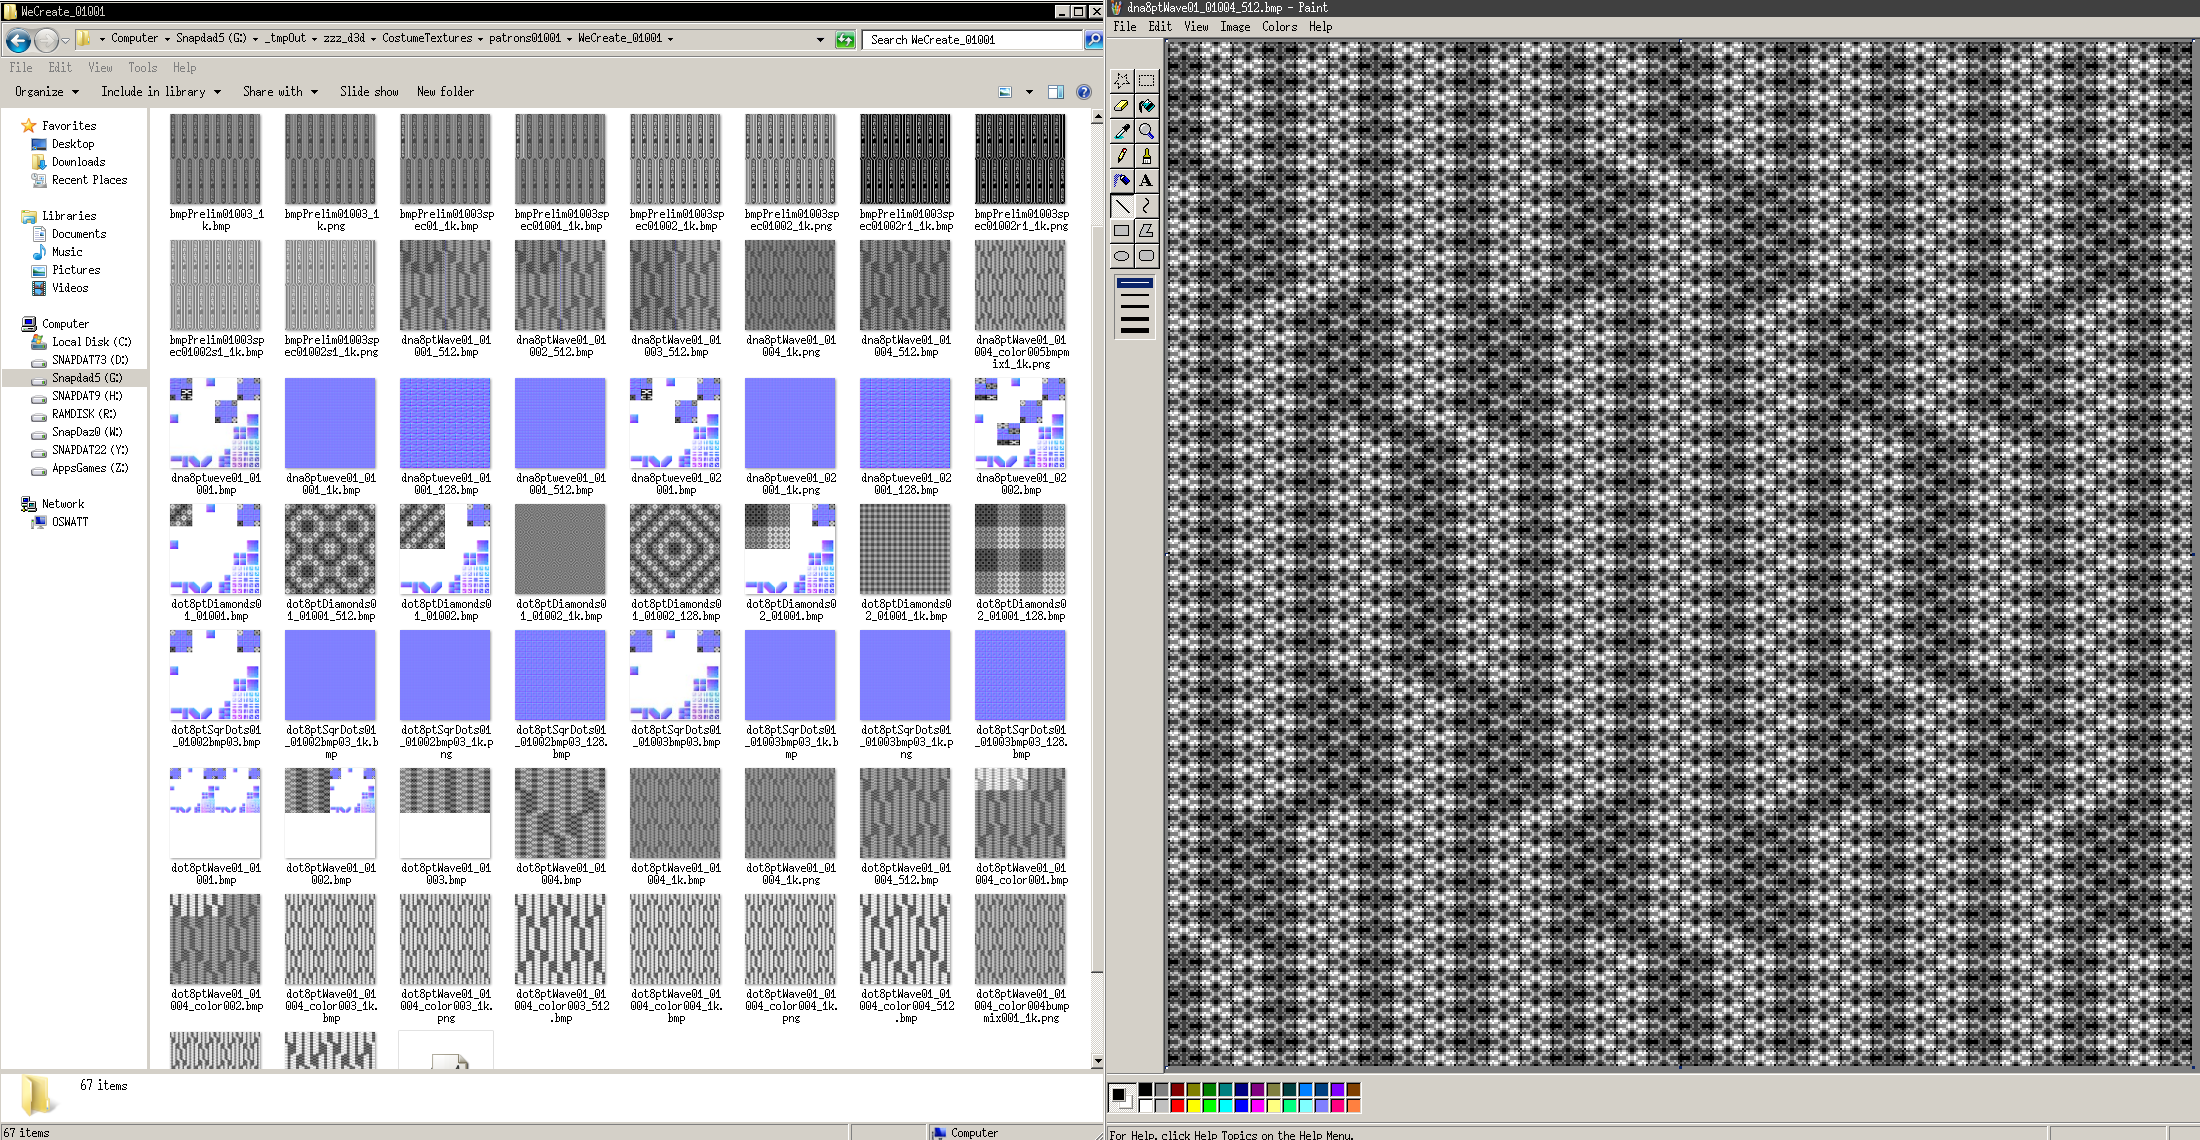Activate the Free-Form Select star tool

click(1121, 81)
